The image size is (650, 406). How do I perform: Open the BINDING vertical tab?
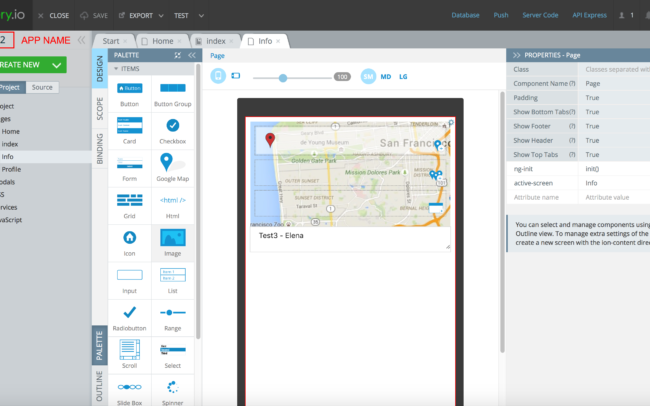click(100, 148)
